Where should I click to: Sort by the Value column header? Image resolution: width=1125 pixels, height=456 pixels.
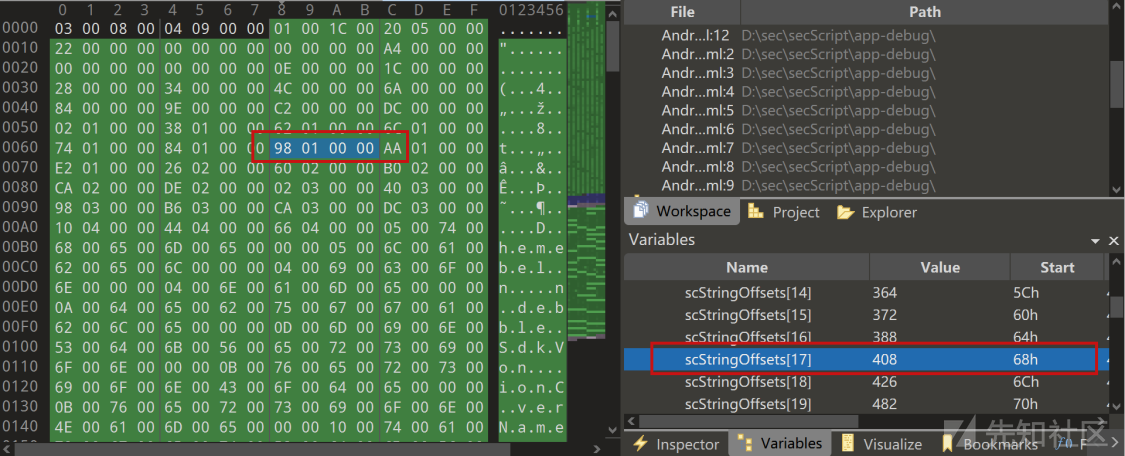pos(939,267)
